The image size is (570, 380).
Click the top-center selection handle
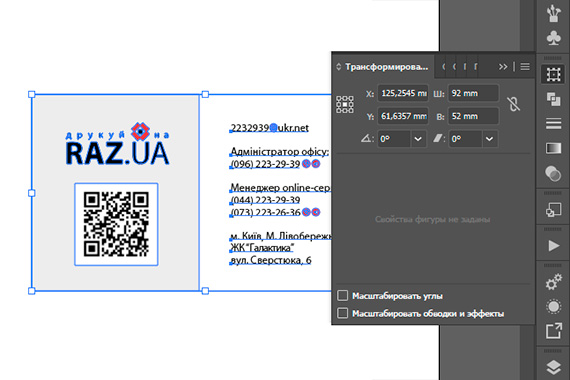(205, 95)
